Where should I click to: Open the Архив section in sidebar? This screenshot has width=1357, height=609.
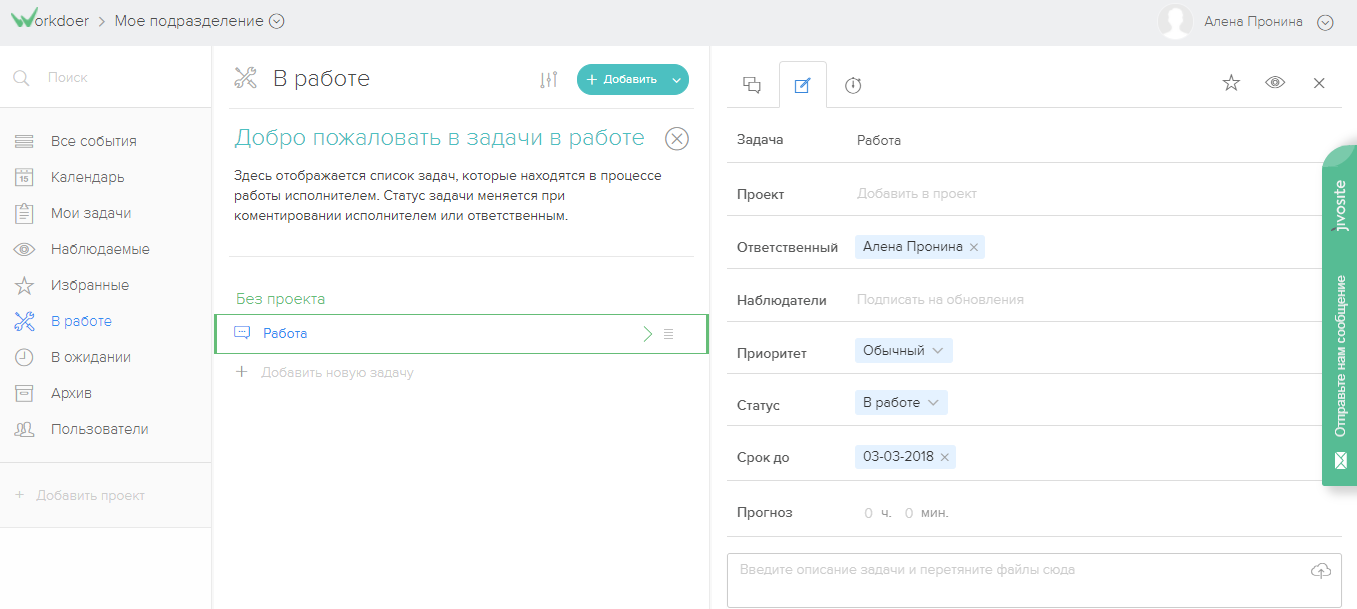click(78, 393)
